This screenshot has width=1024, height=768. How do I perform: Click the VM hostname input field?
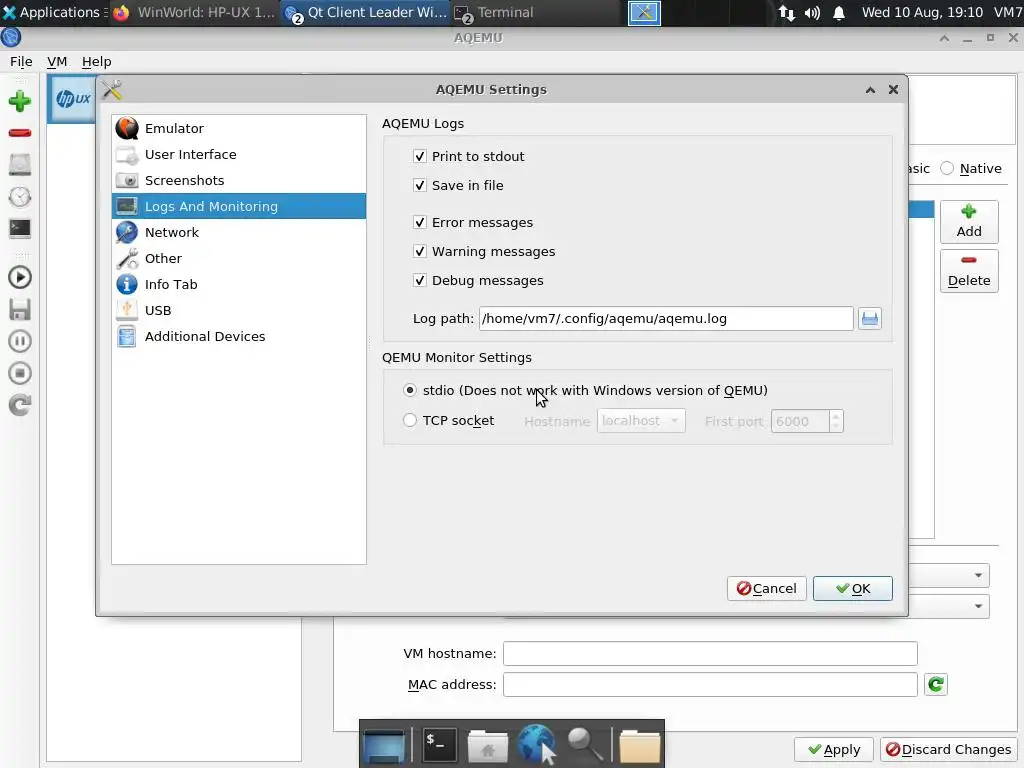pos(710,653)
